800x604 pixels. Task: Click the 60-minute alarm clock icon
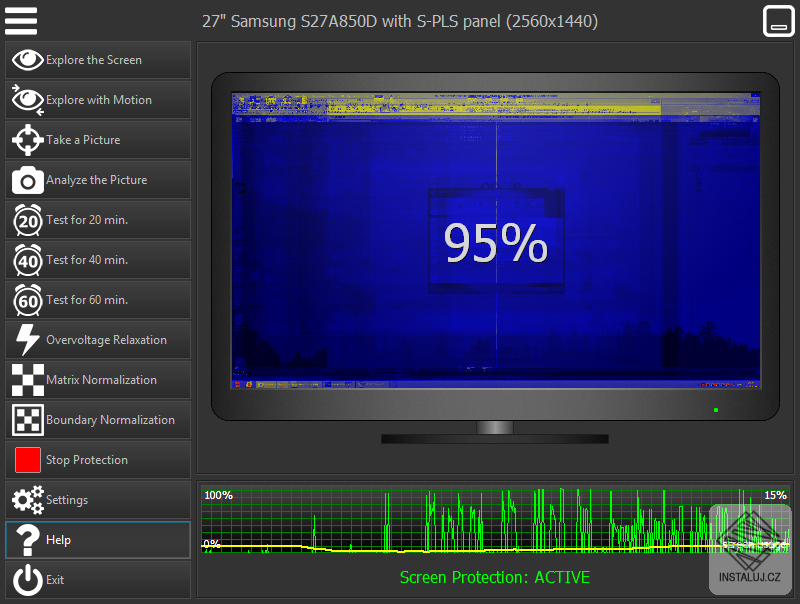point(28,300)
